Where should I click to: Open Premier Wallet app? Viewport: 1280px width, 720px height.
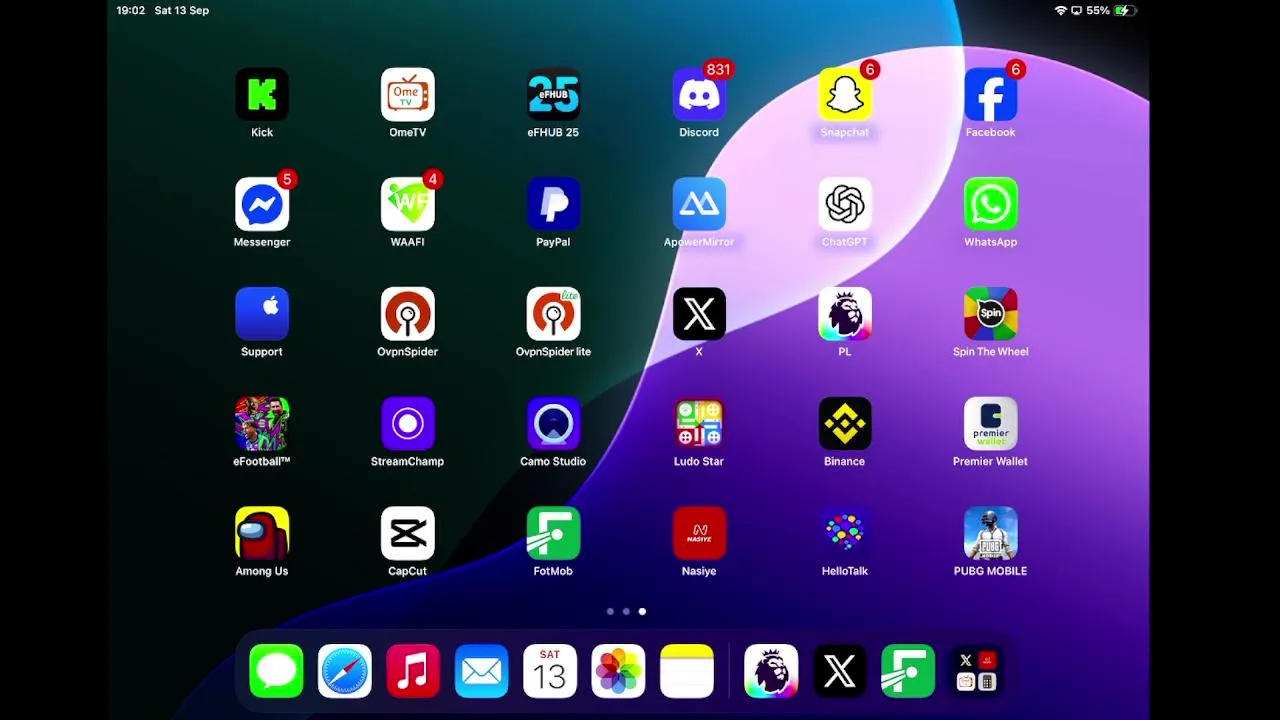coord(991,424)
